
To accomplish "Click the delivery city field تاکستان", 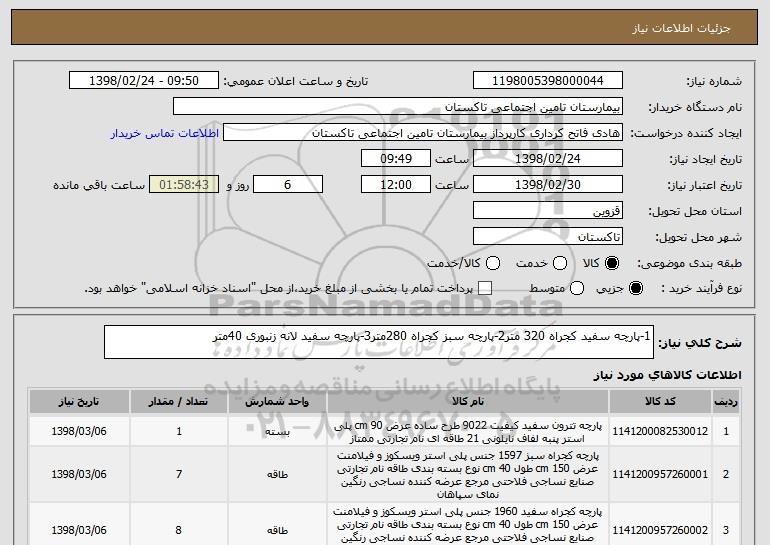I will click(x=548, y=237).
